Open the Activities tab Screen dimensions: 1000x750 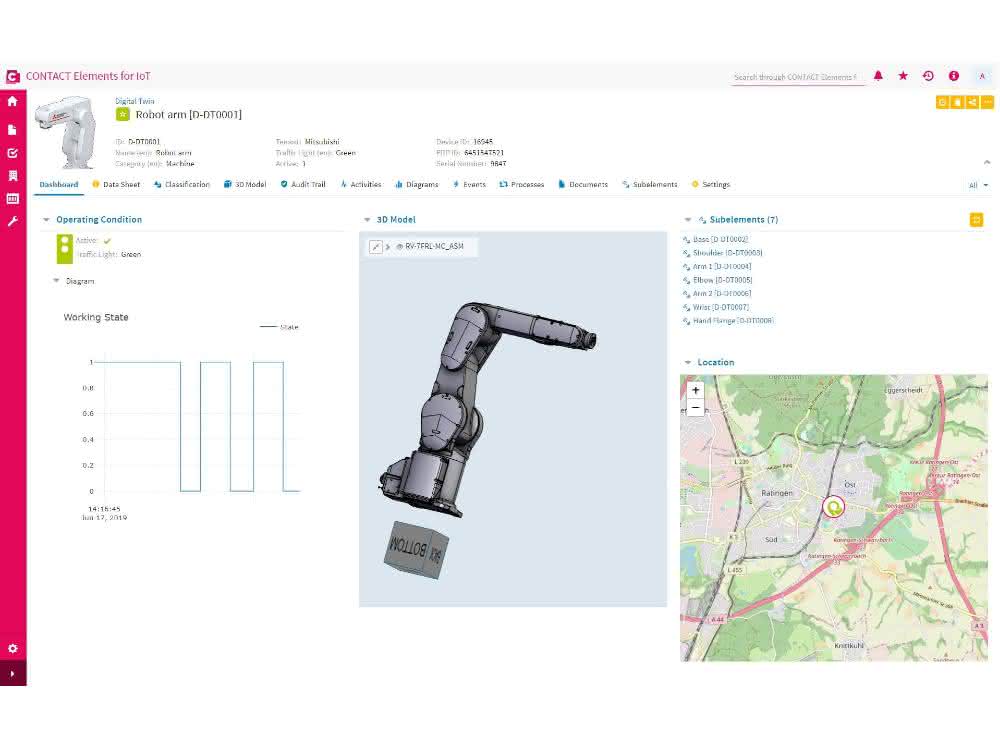(360, 184)
